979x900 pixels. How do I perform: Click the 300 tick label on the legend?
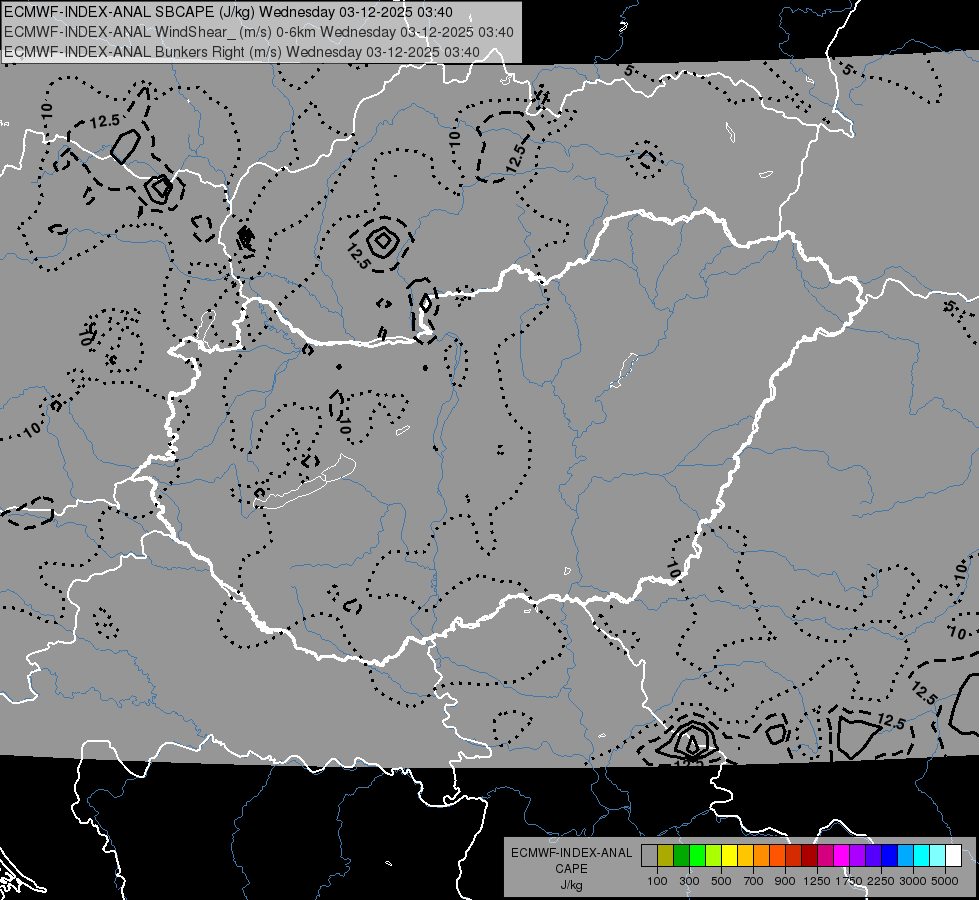pyautogui.click(x=689, y=881)
